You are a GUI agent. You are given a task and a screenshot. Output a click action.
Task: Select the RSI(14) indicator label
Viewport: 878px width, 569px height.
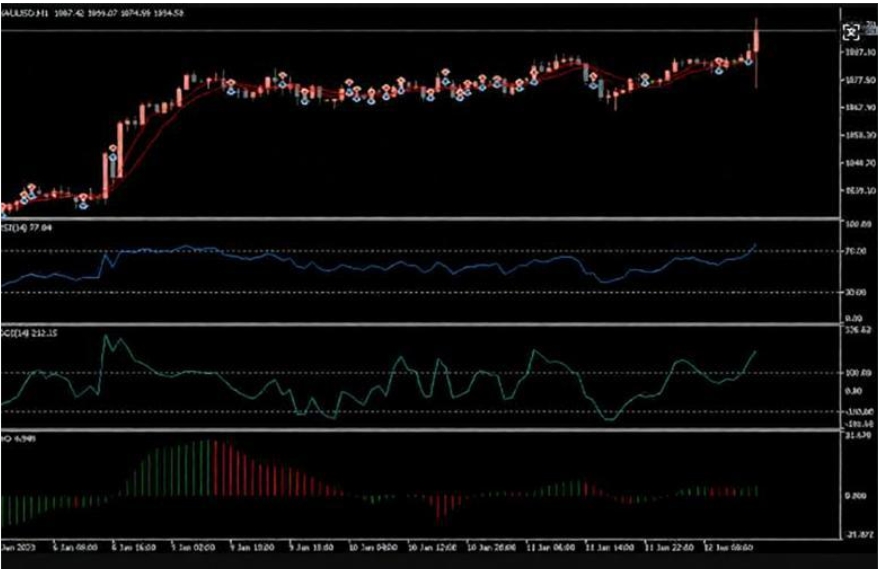[11, 228]
